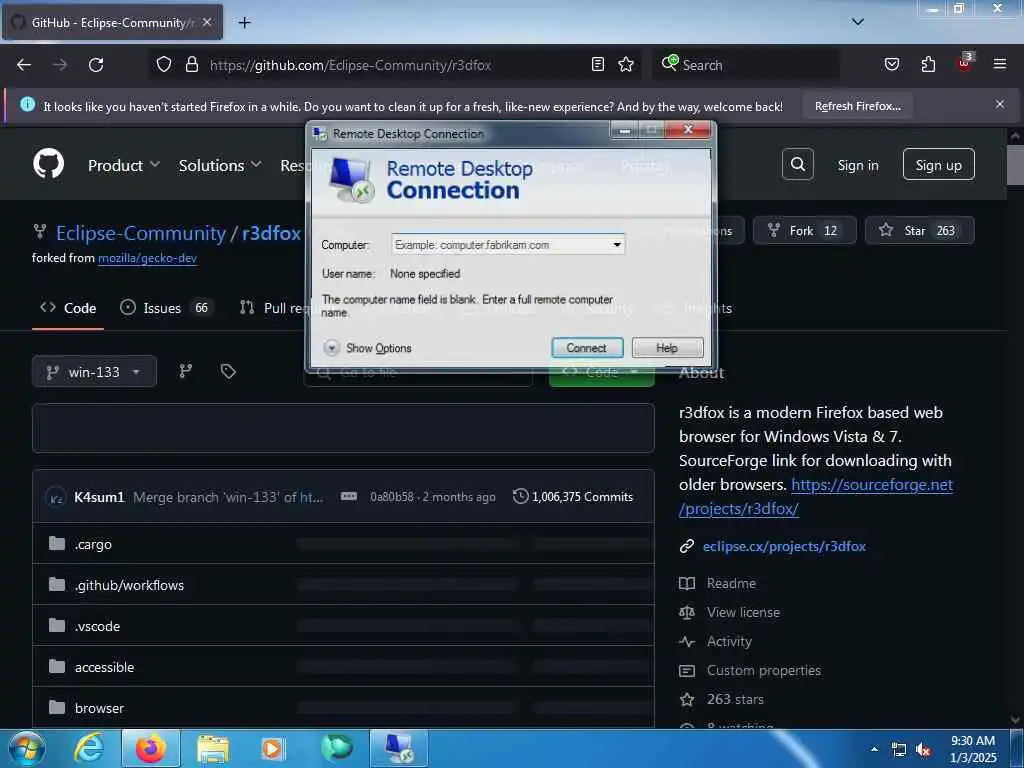The height and width of the screenshot is (768, 1024).
Task: Click the muted volume tray icon
Action: click(x=923, y=750)
